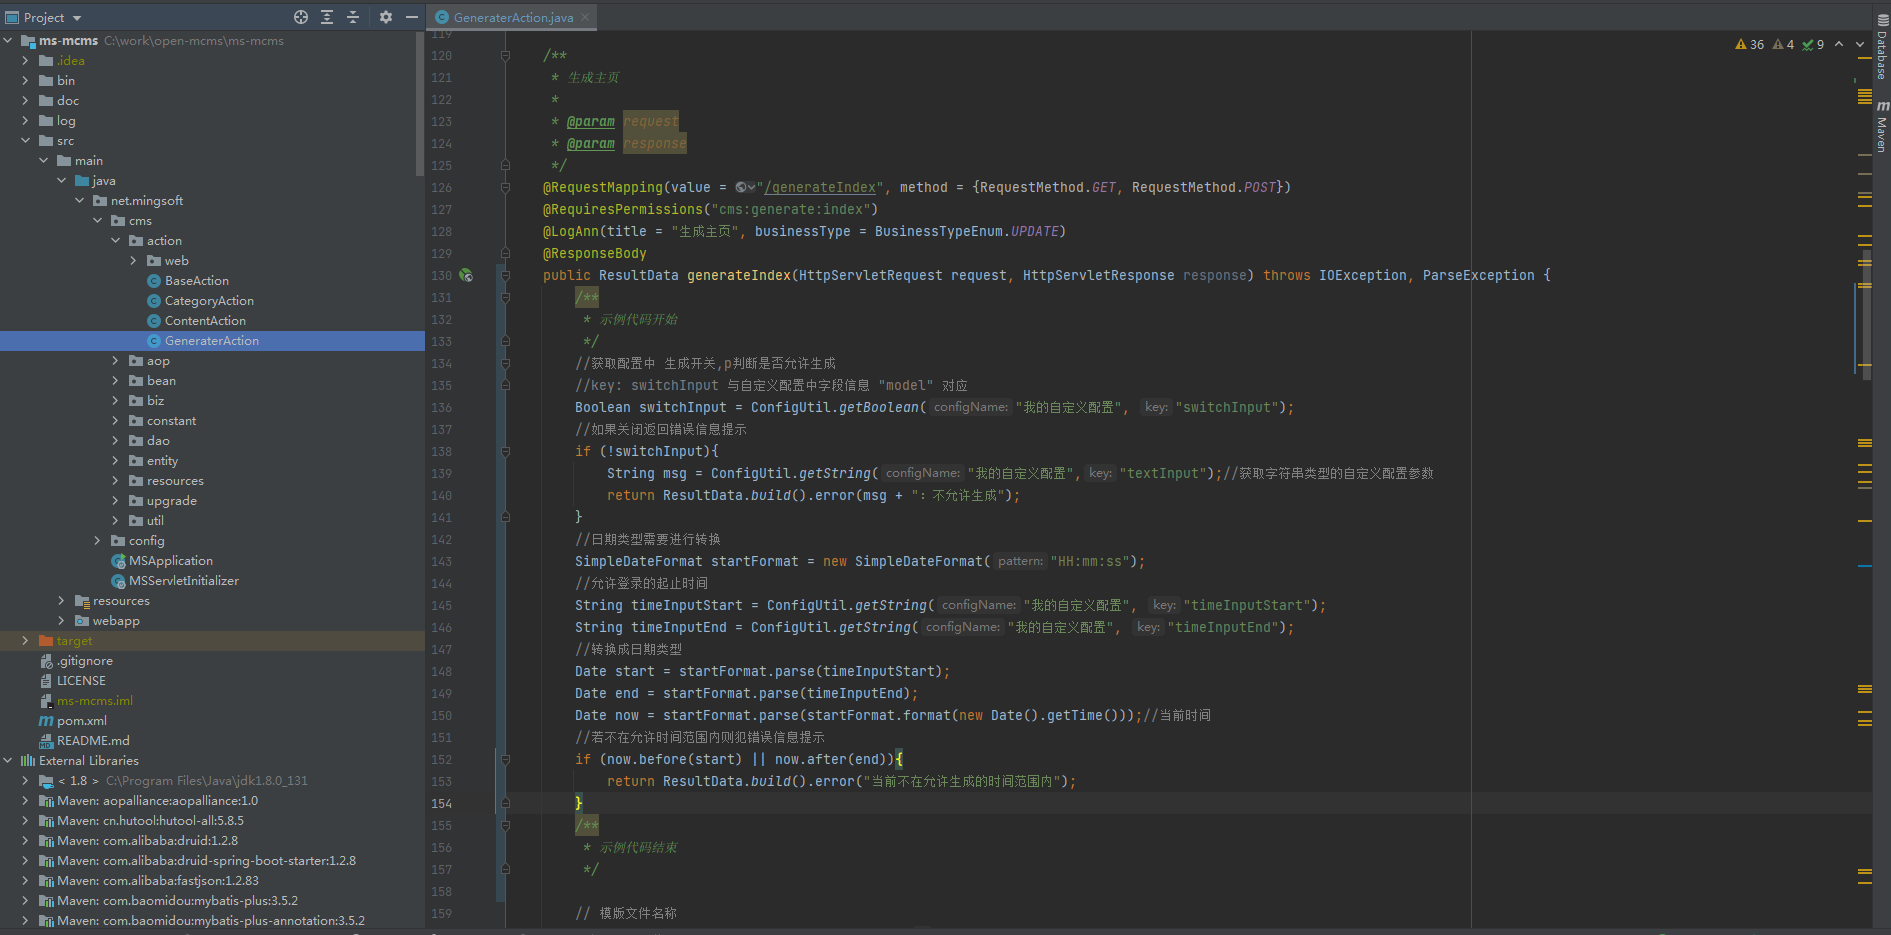The height and width of the screenshot is (935, 1891).
Task: Open the Database side tab
Action: click(x=1881, y=50)
